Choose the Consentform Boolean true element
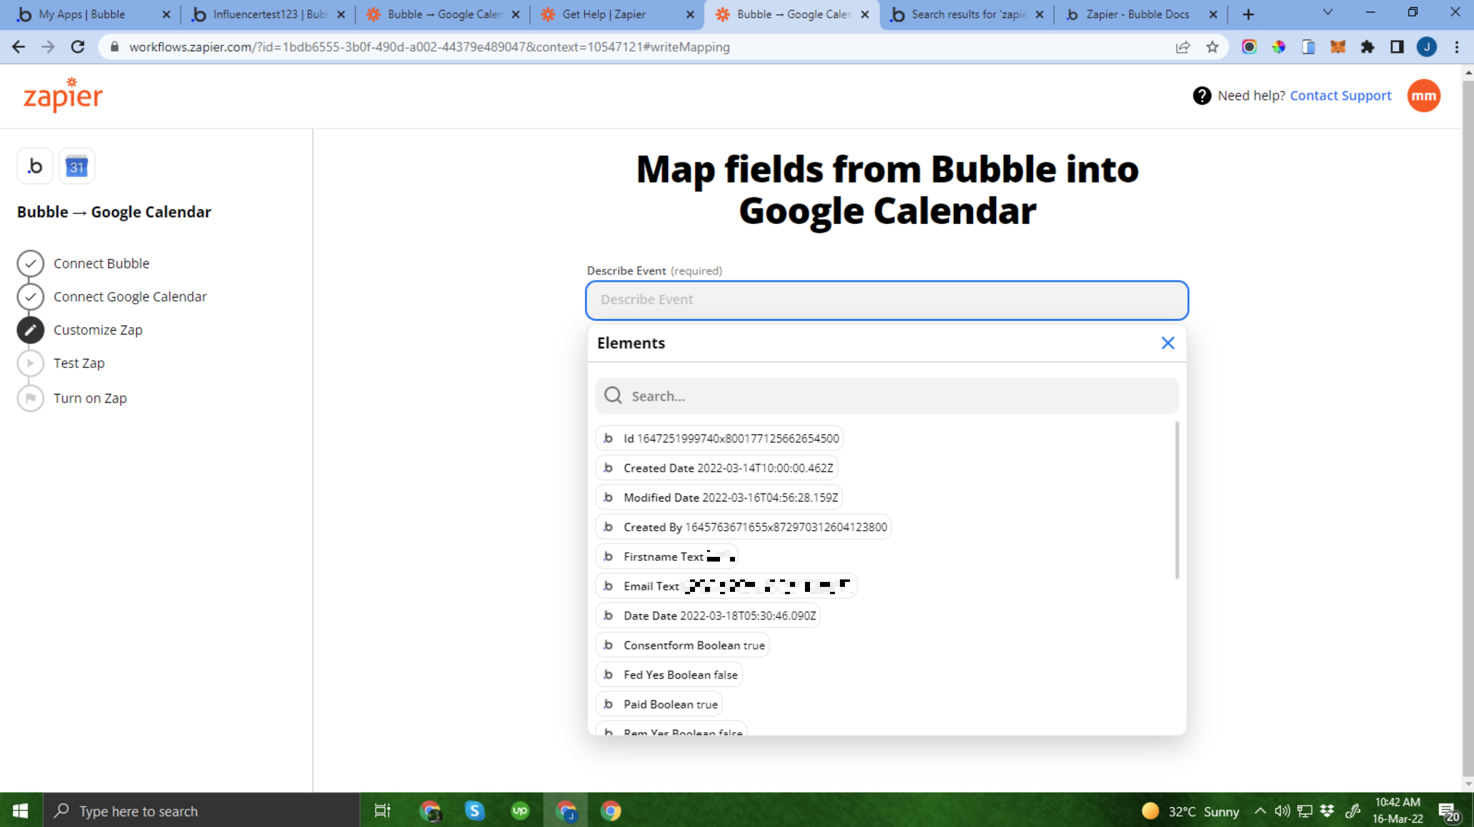This screenshot has height=827, width=1474. (693, 646)
